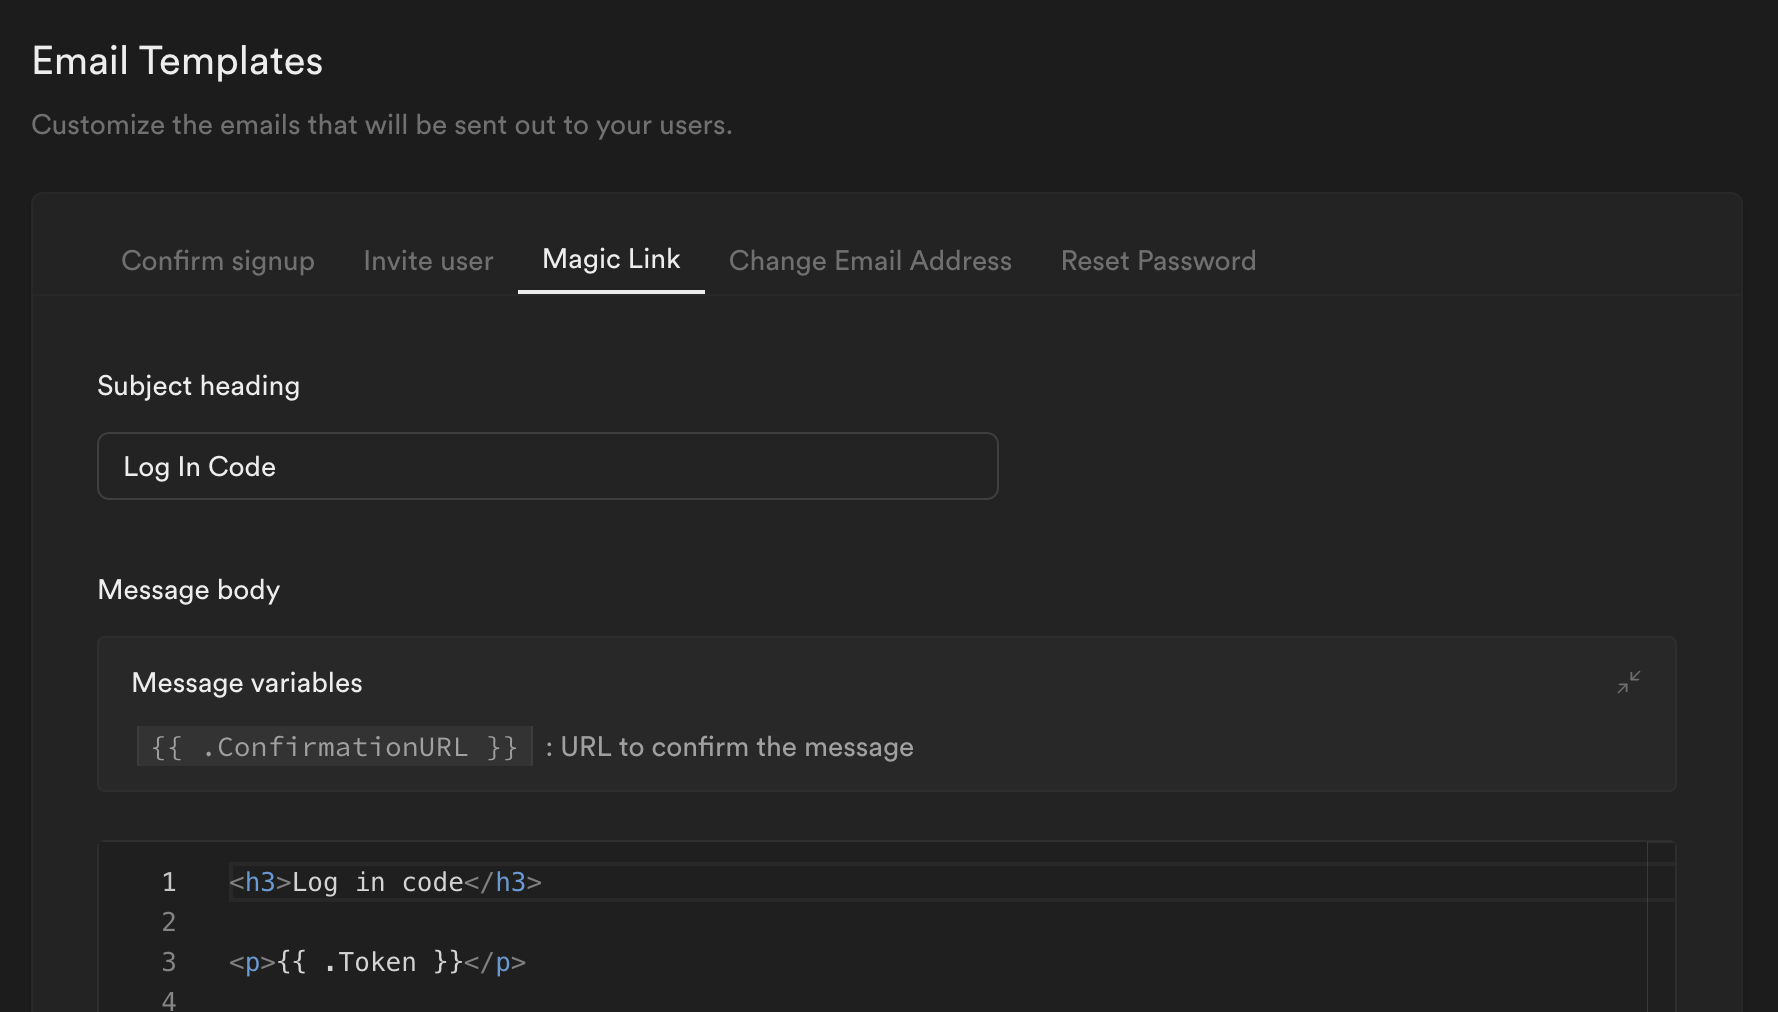The image size is (1778, 1012).
Task: Click the Message variables panel title
Action: click(246, 682)
